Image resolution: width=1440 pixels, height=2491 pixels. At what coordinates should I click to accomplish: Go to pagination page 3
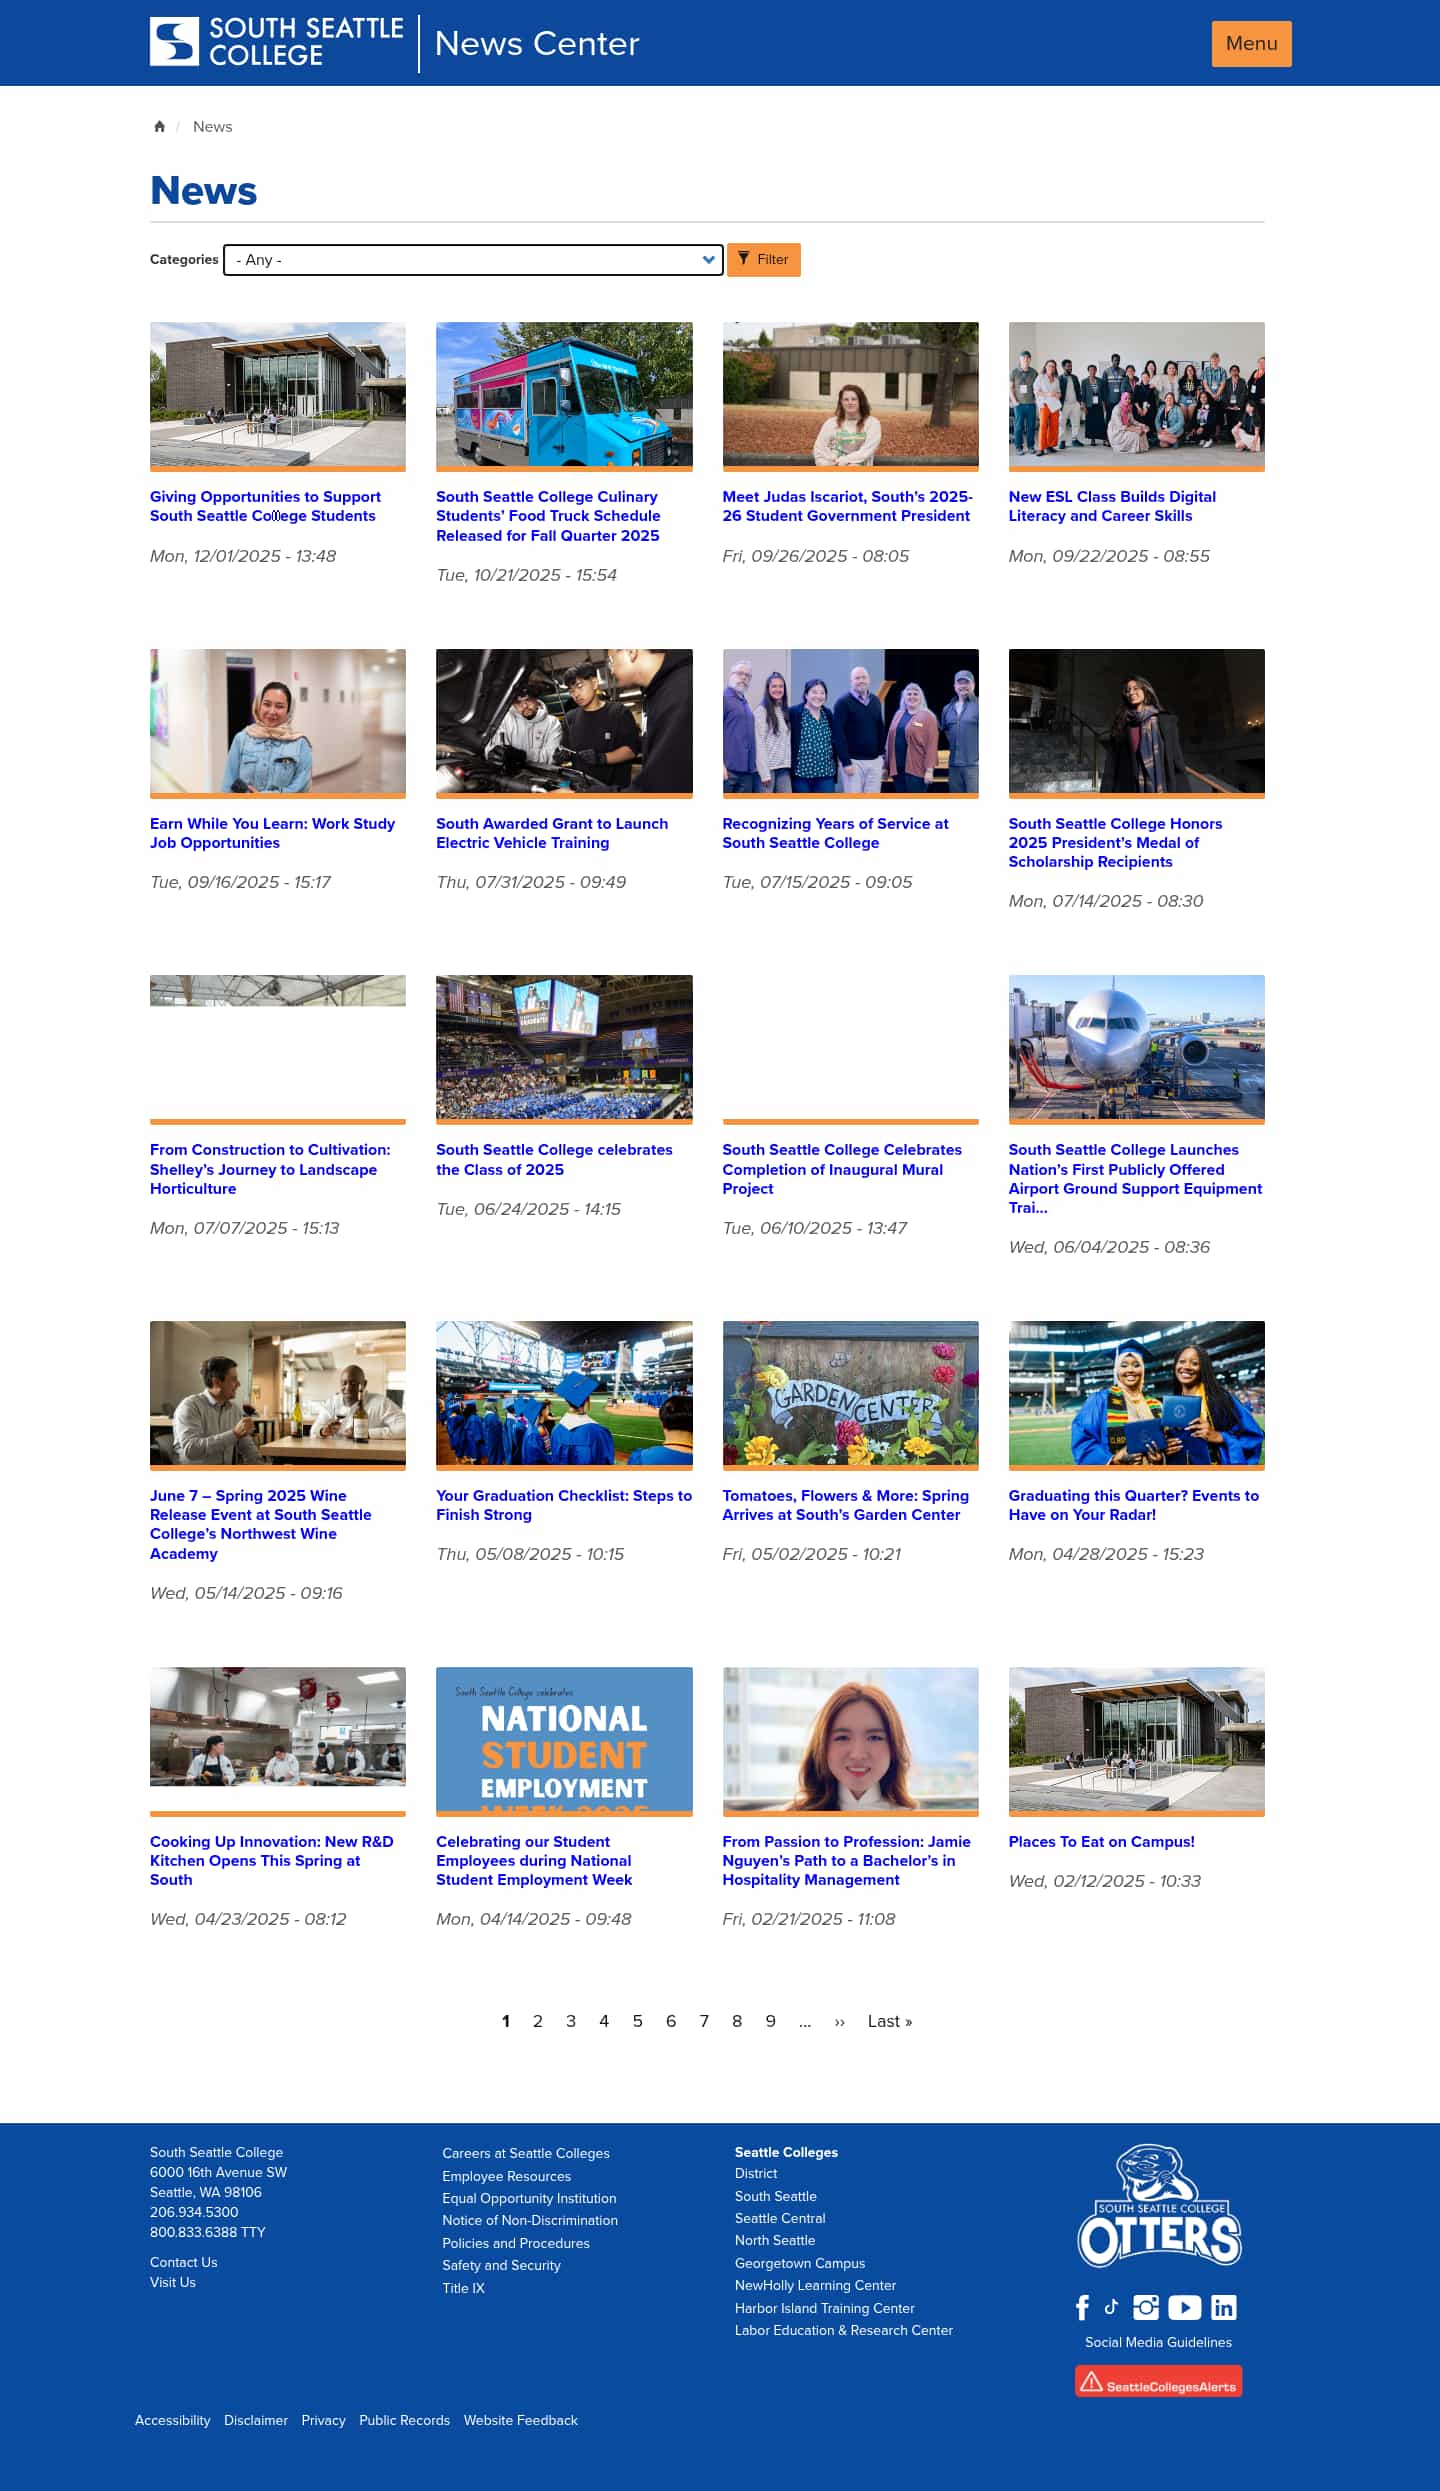click(x=571, y=2021)
